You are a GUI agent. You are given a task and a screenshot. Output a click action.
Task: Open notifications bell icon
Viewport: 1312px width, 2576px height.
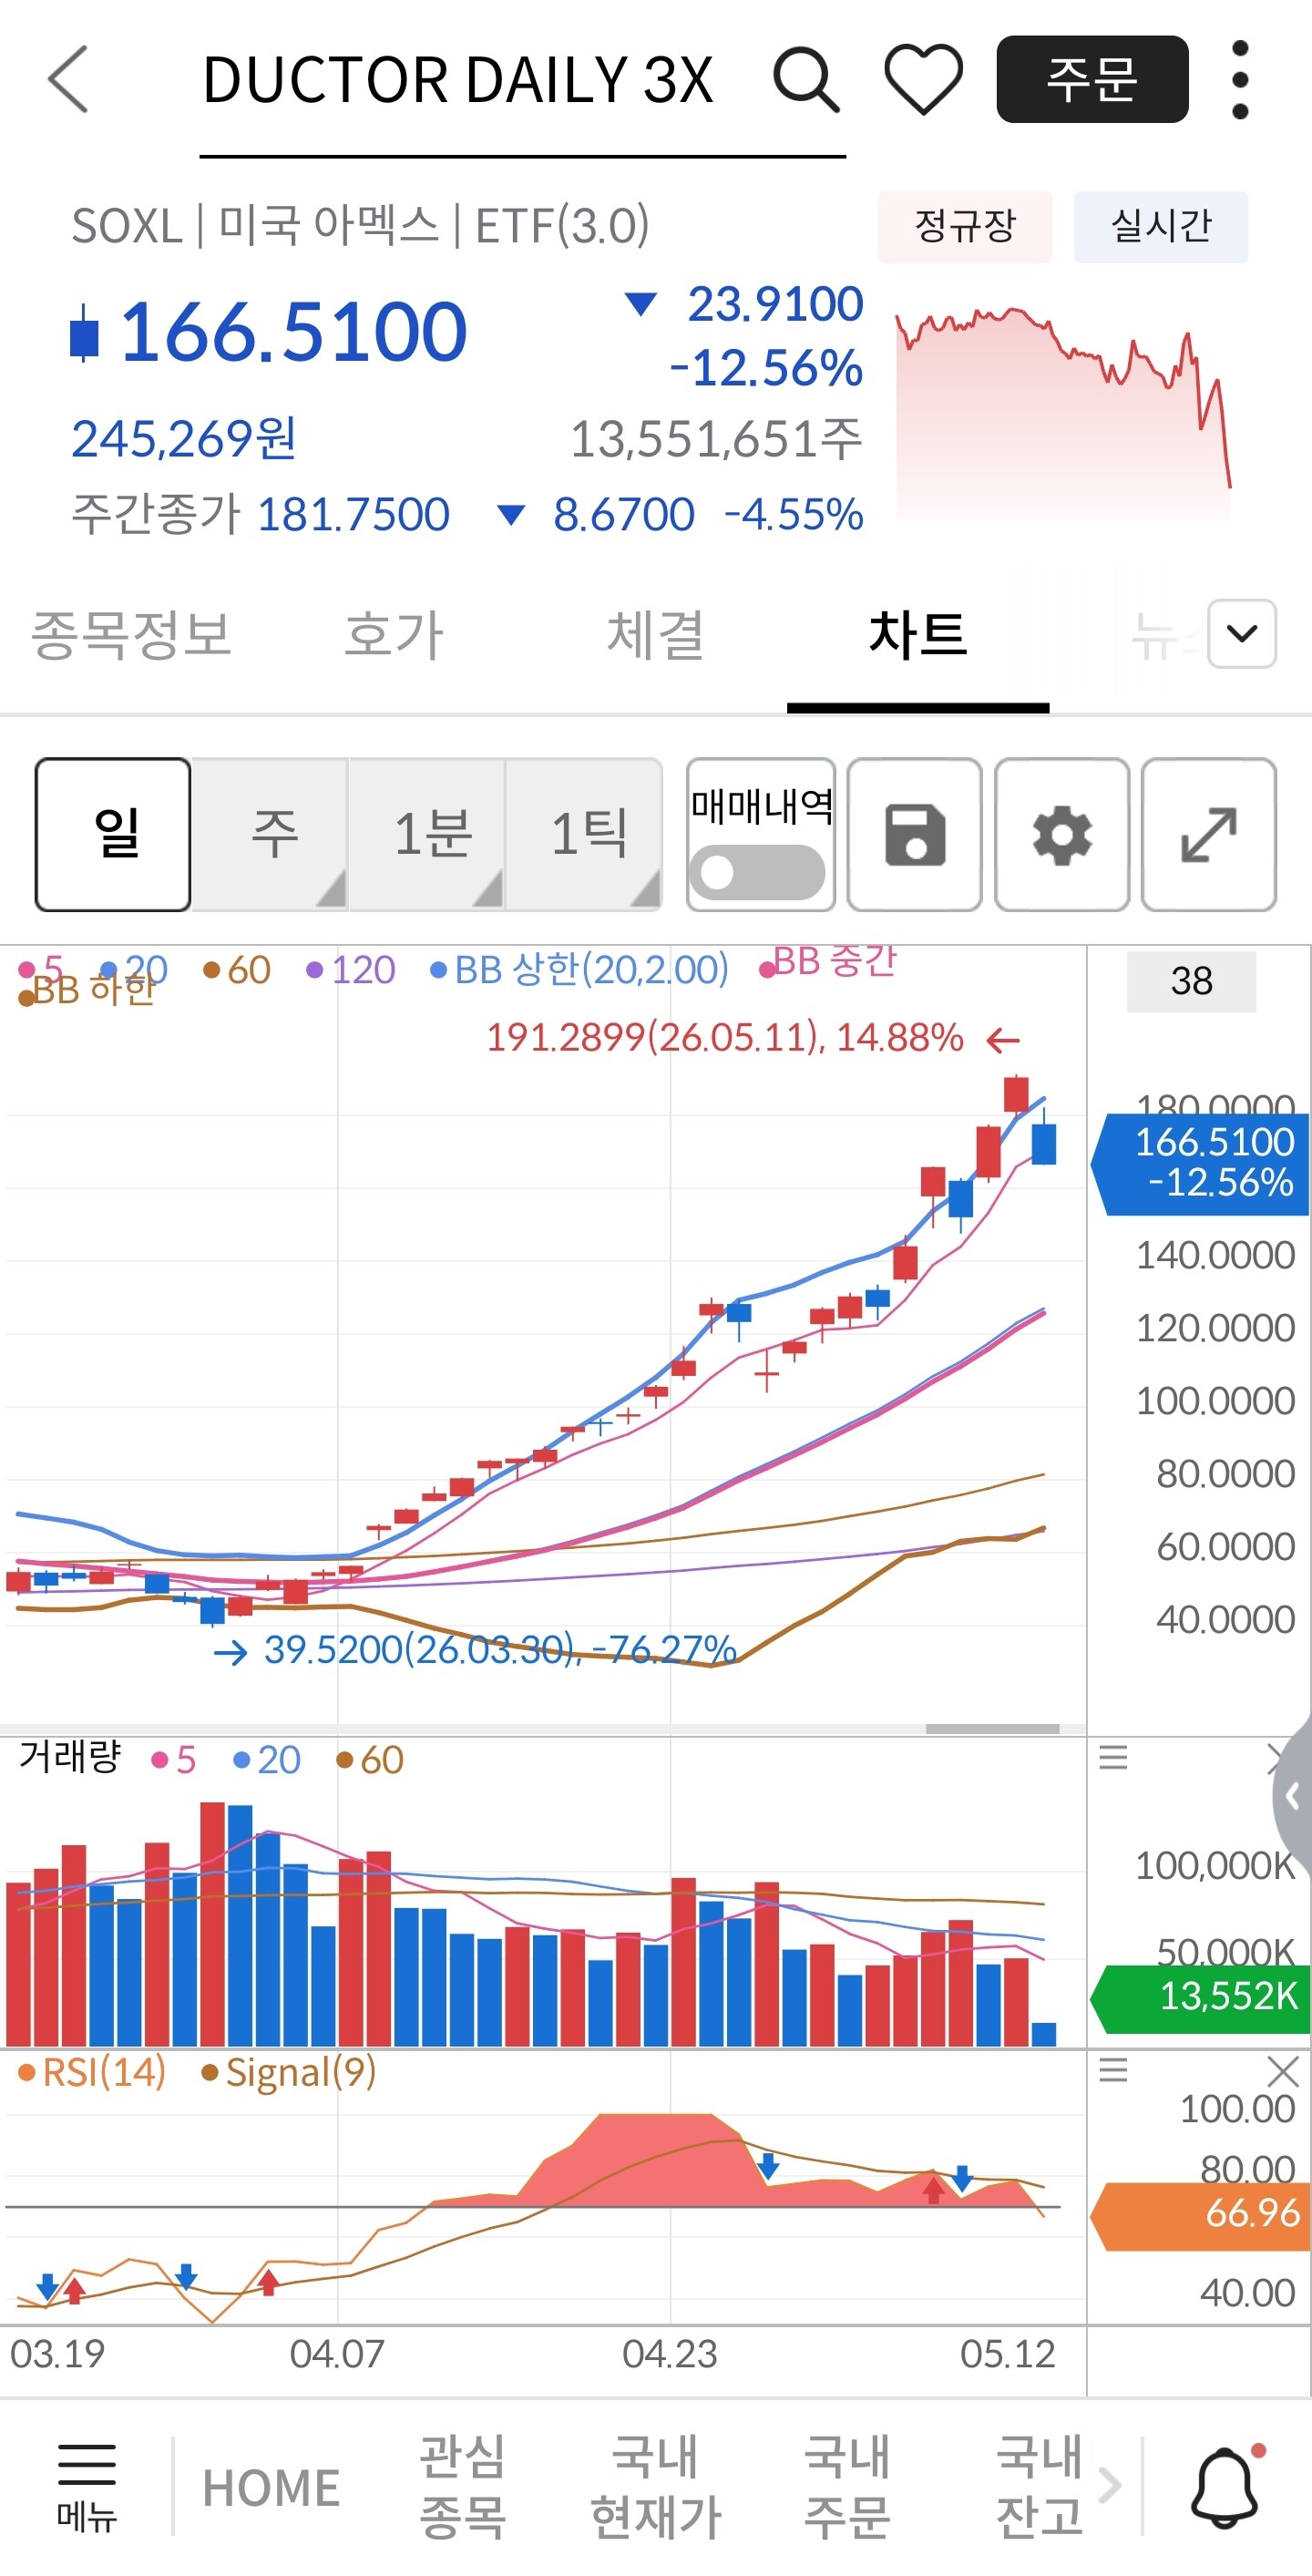pos(1226,2488)
